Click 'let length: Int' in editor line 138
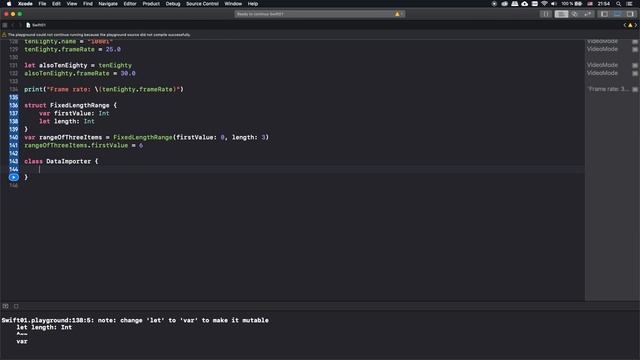Image resolution: width=640 pixels, height=360 pixels. (x=67, y=121)
